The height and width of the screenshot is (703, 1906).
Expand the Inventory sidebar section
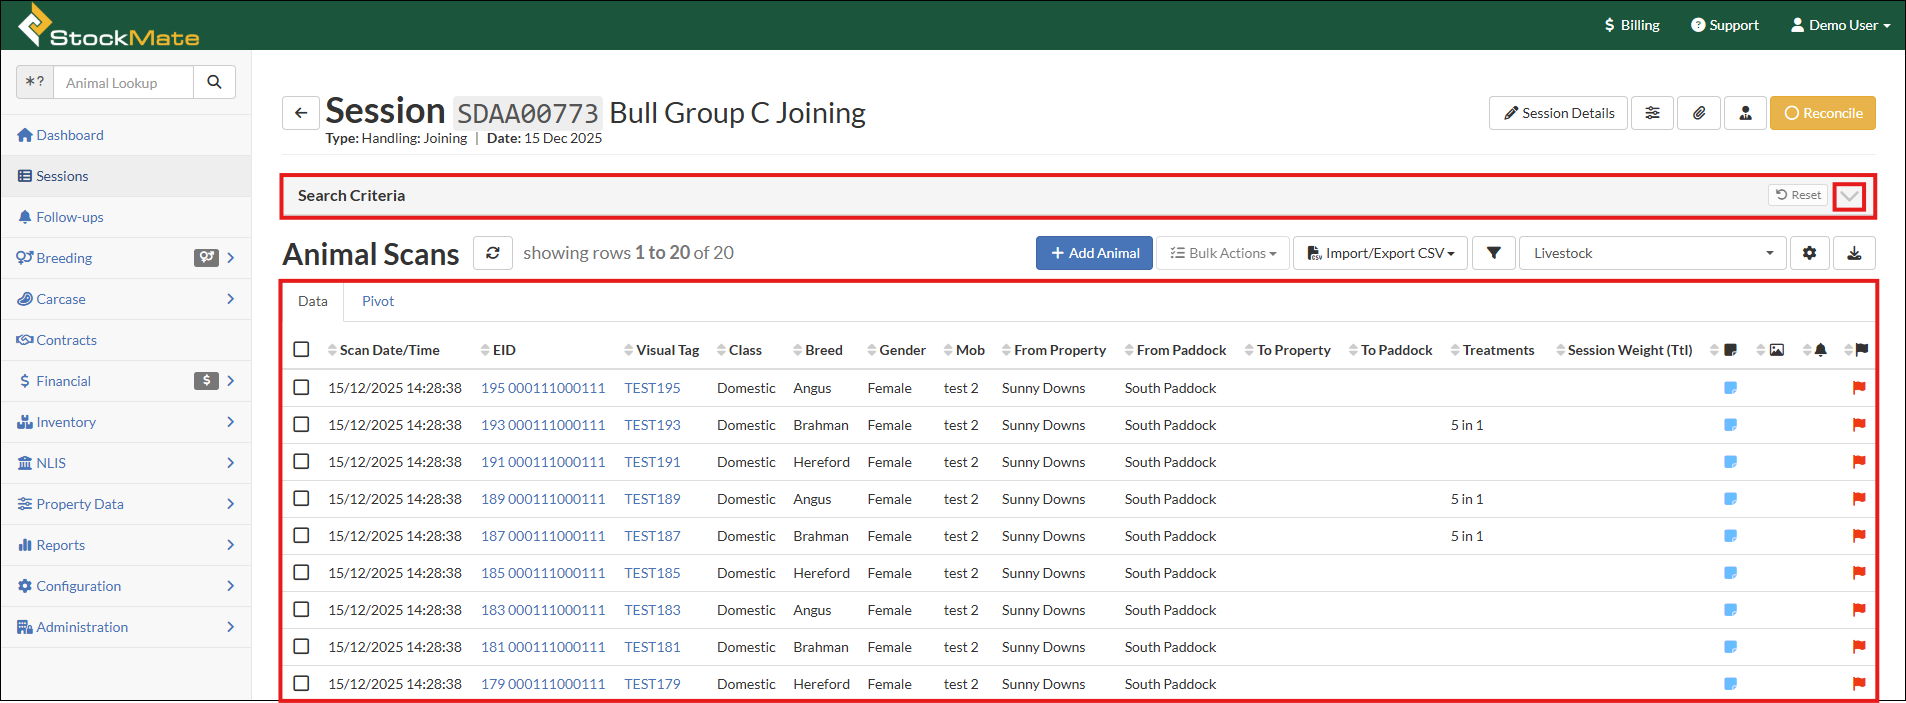(x=230, y=422)
